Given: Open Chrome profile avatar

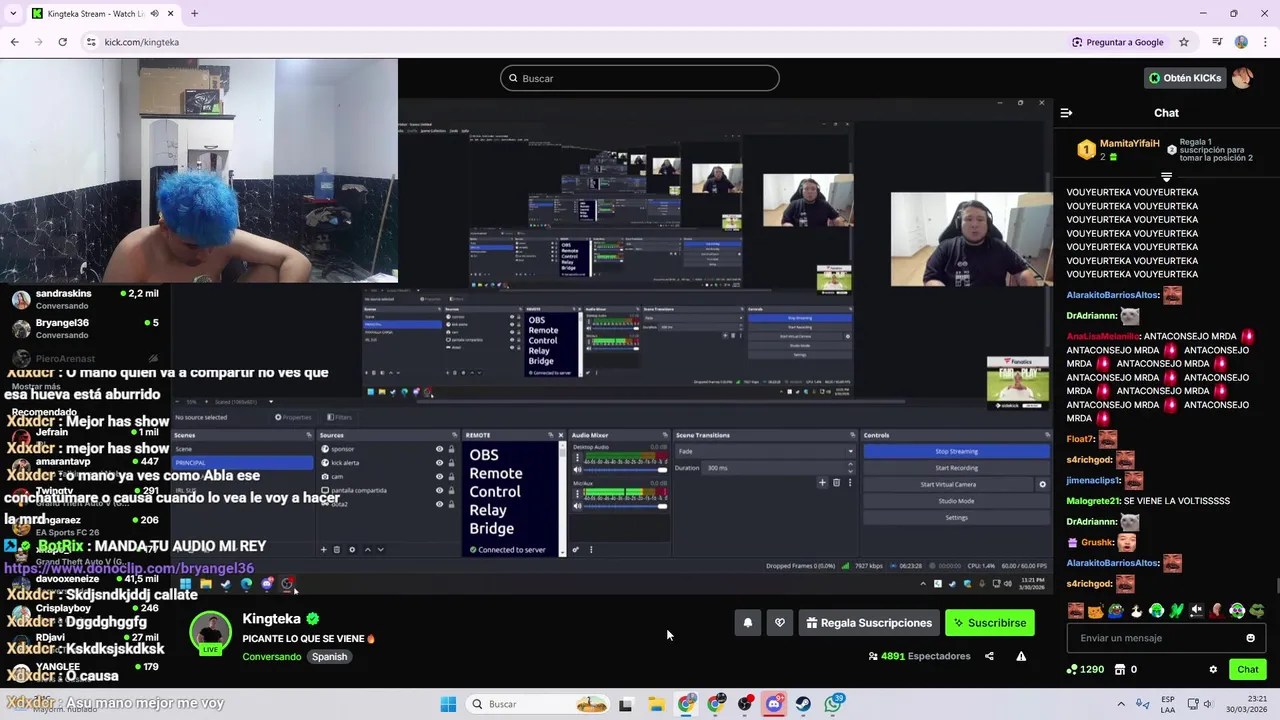Looking at the screenshot, I should tap(1241, 42).
